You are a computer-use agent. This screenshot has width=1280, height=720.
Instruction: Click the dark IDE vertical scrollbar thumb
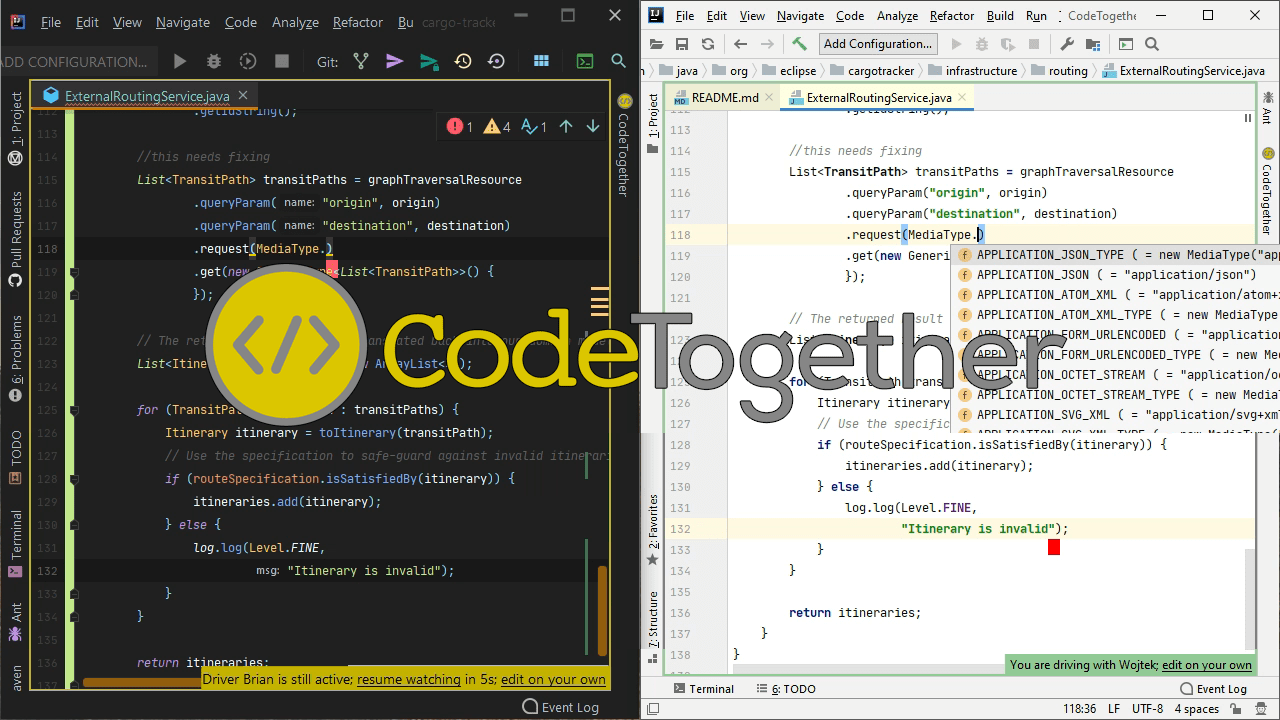pos(602,611)
